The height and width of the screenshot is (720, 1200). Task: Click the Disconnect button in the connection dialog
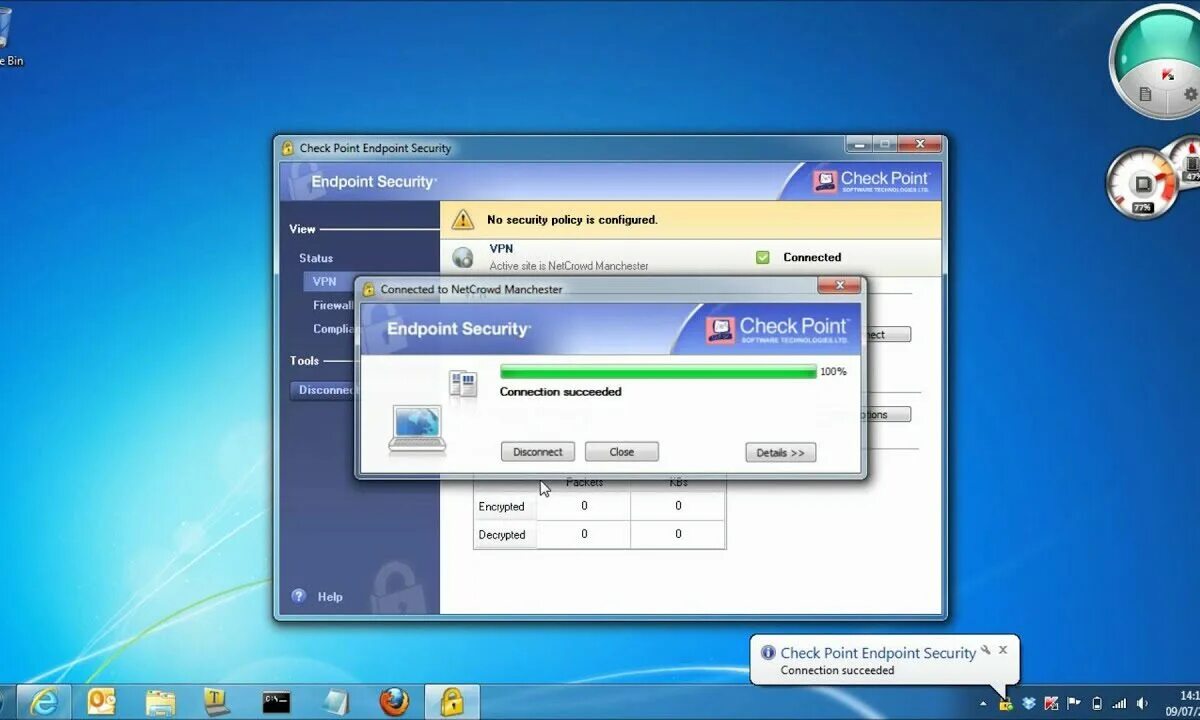pos(538,452)
